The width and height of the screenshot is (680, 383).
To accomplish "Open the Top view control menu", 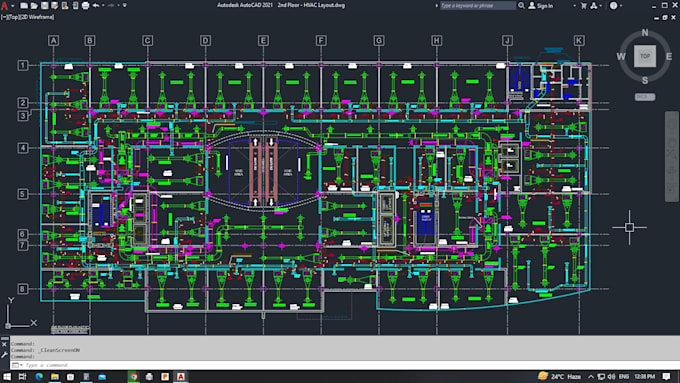I will [x=12, y=17].
